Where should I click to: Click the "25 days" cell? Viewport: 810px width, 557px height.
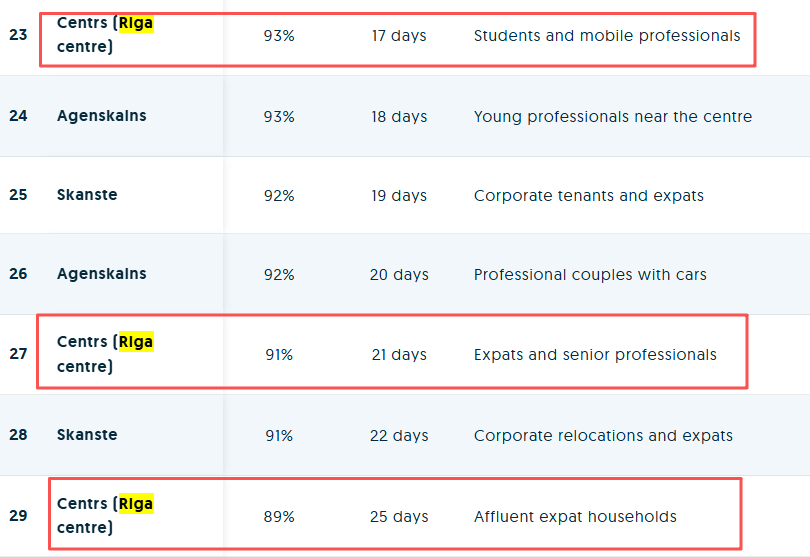point(398,517)
